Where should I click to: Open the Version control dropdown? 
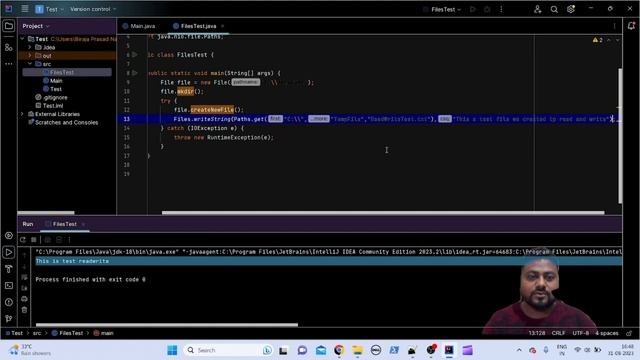pyautogui.click(x=93, y=9)
